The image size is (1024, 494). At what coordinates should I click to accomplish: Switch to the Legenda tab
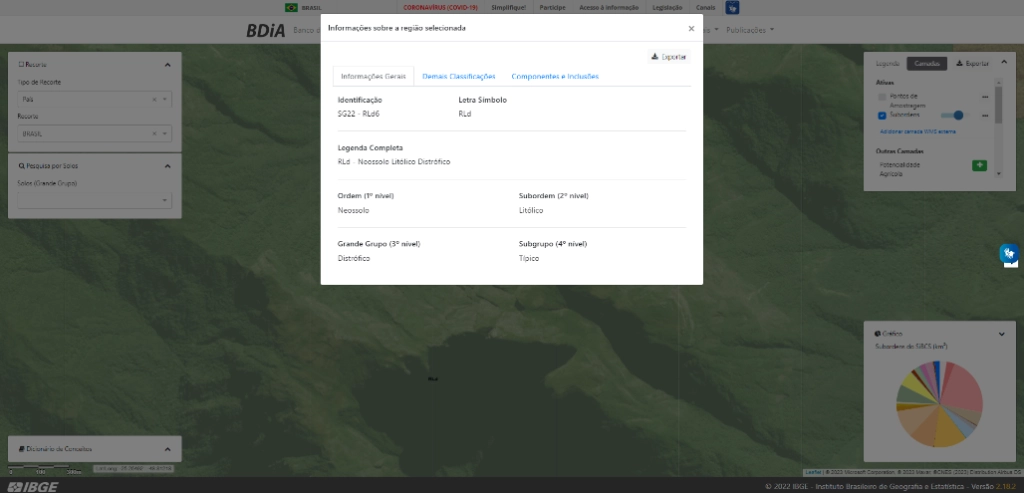tap(888, 63)
